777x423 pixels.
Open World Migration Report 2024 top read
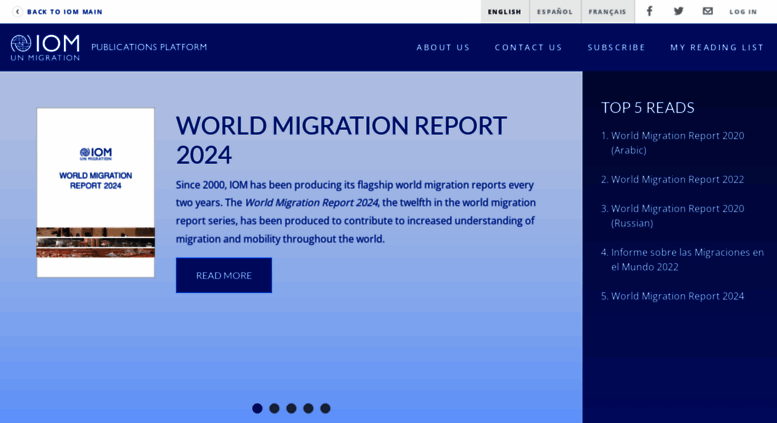click(677, 296)
